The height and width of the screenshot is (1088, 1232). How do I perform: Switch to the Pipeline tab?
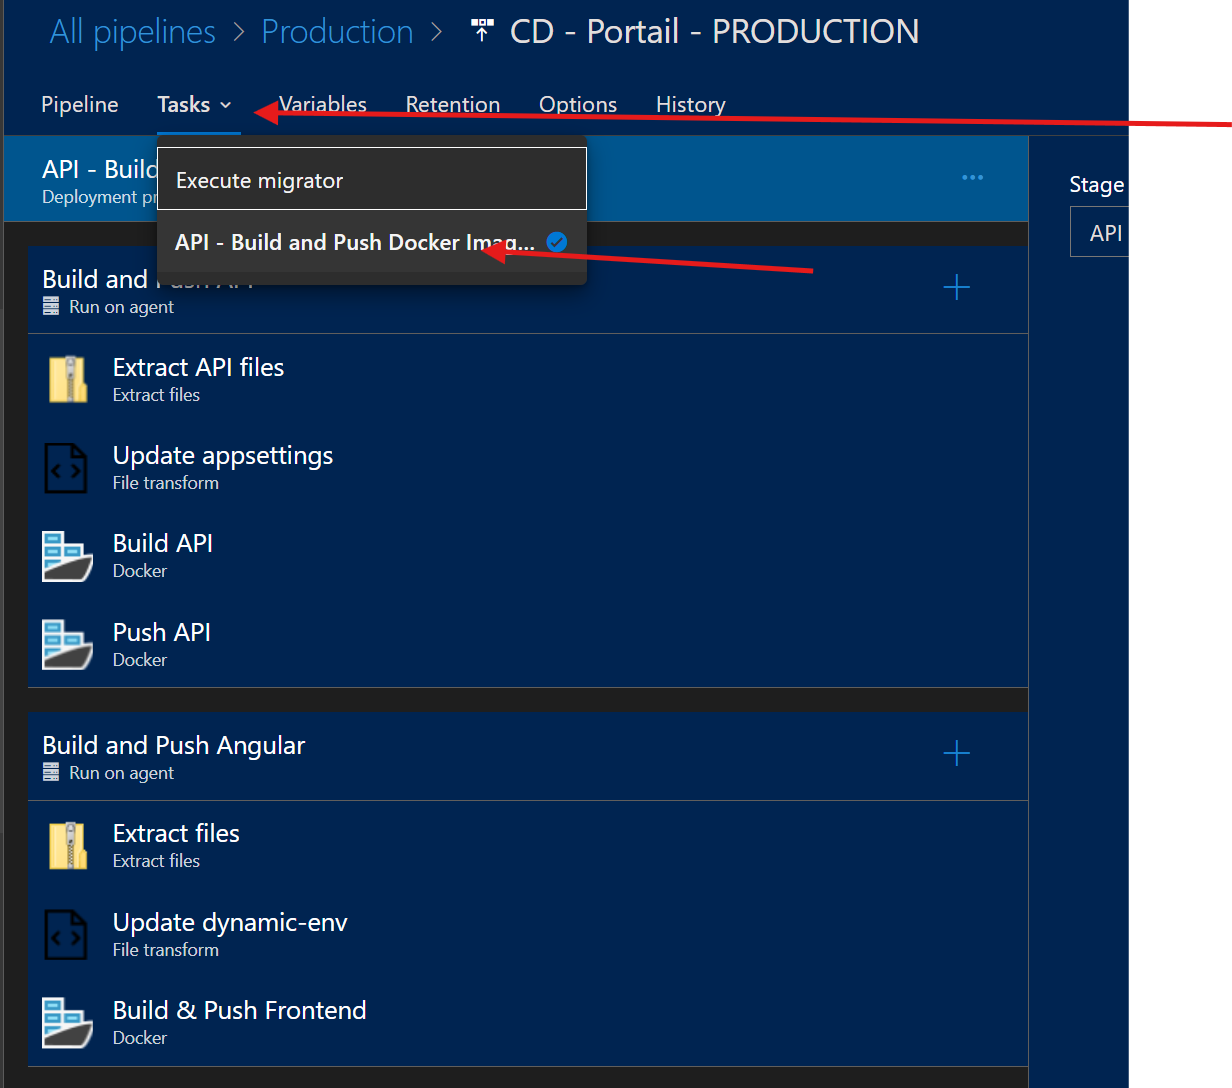[80, 105]
